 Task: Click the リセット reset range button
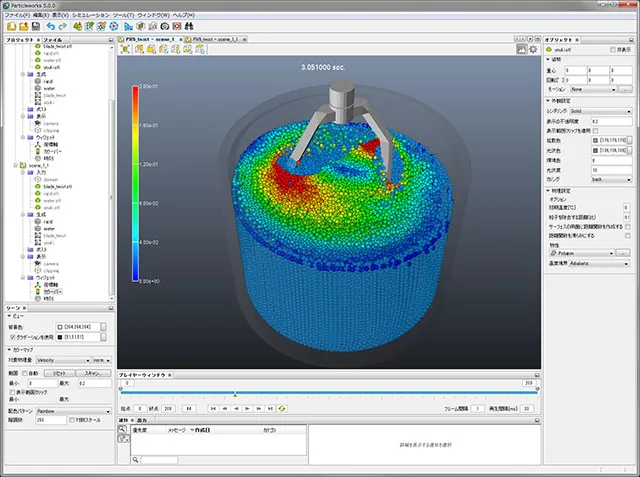[x=59, y=373]
